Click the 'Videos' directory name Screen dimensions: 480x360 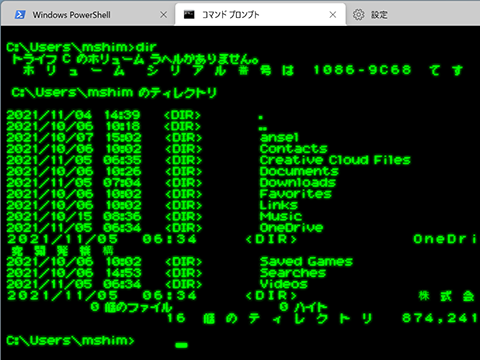click(283, 284)
